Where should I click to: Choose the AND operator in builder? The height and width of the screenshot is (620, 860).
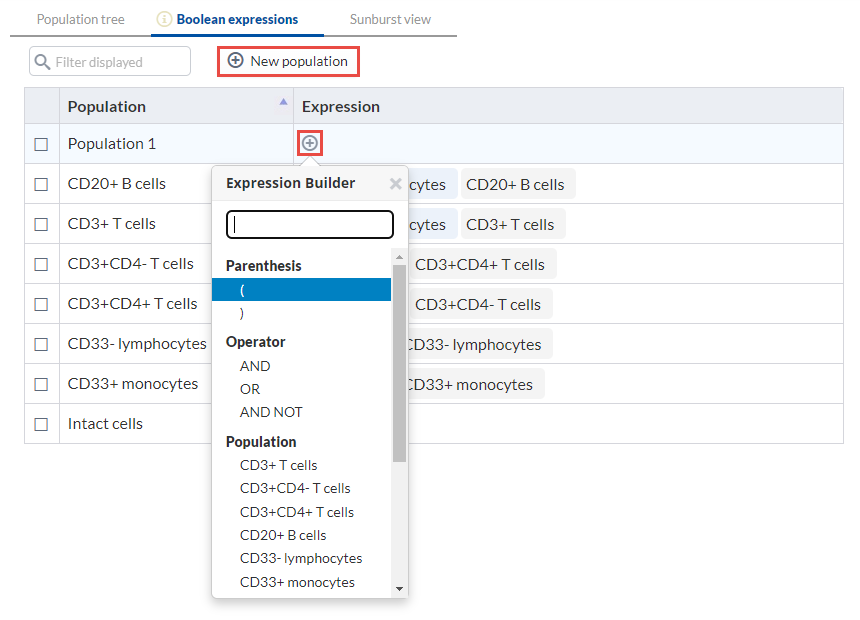point(255,366)
